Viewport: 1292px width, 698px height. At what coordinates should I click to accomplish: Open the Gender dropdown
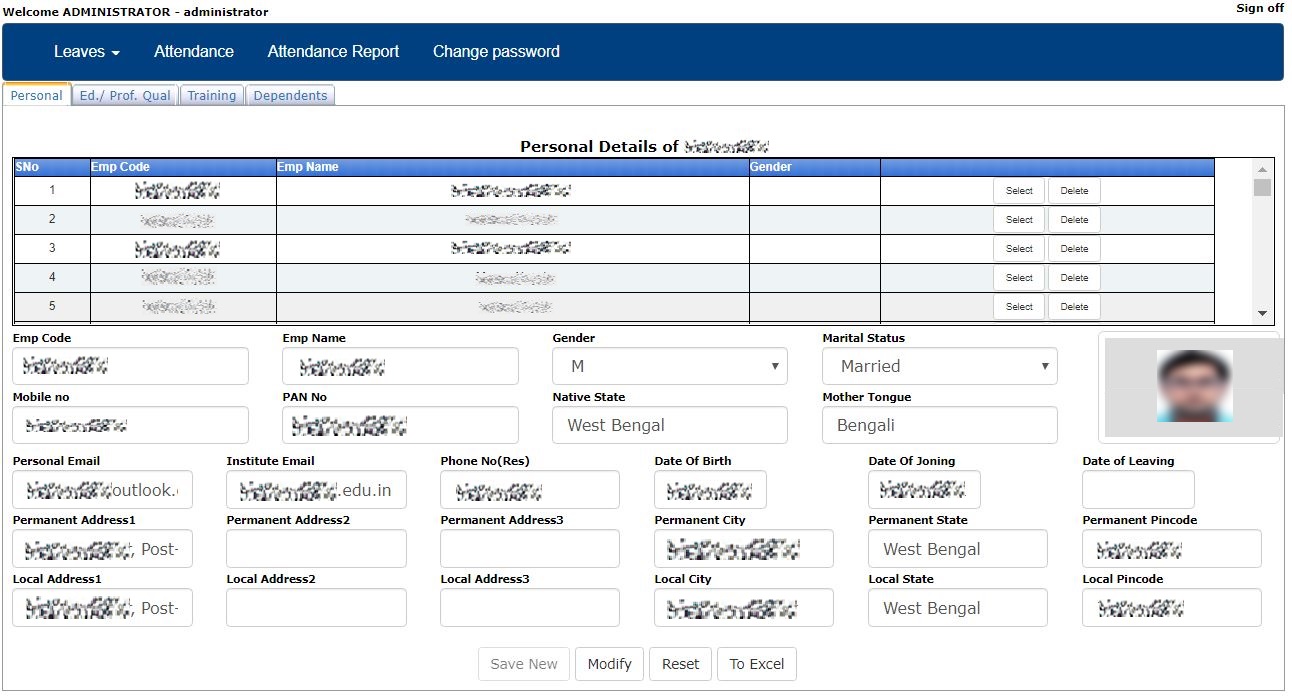tap(670, 366)
